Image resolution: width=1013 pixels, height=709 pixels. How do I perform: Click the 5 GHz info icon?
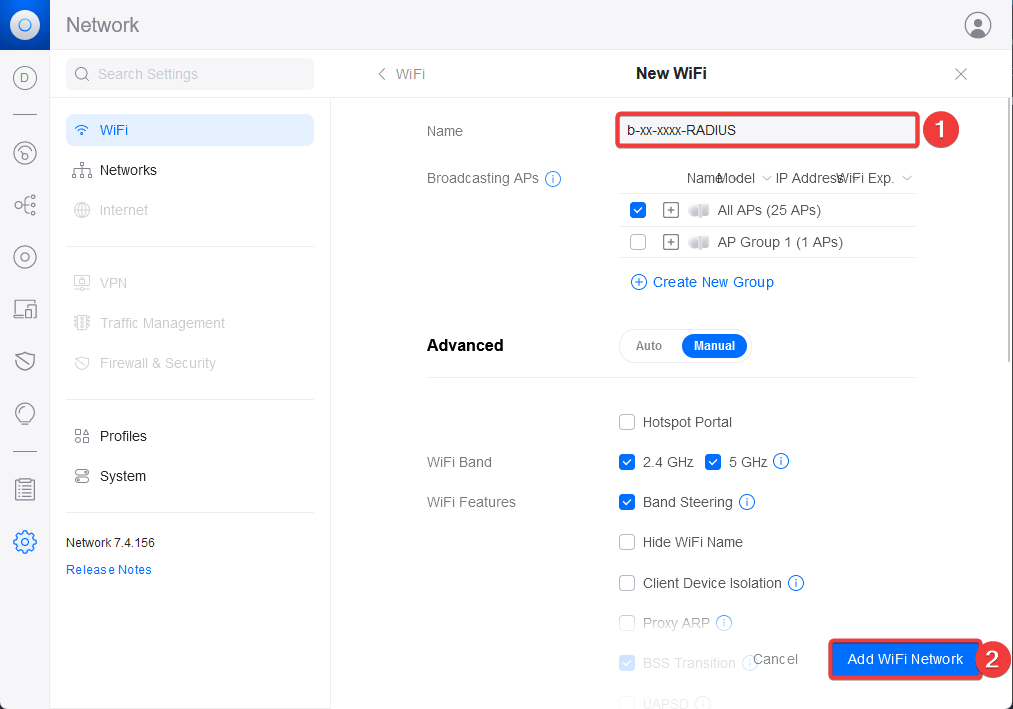[x=781, y=461]
